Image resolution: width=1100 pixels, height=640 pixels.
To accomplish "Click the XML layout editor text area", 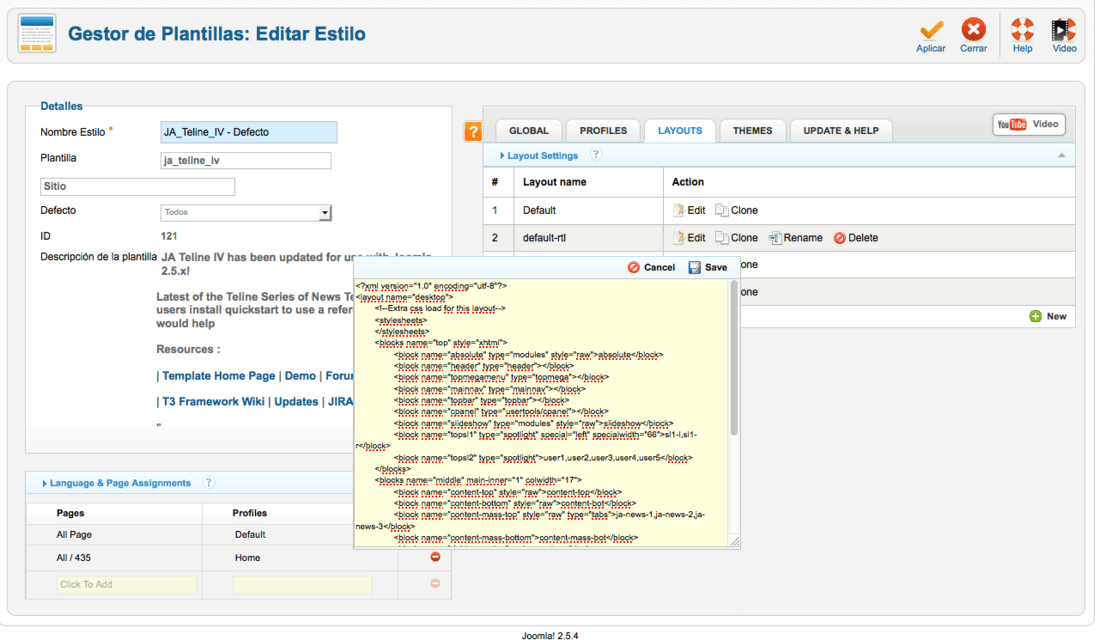I will 542,413.
